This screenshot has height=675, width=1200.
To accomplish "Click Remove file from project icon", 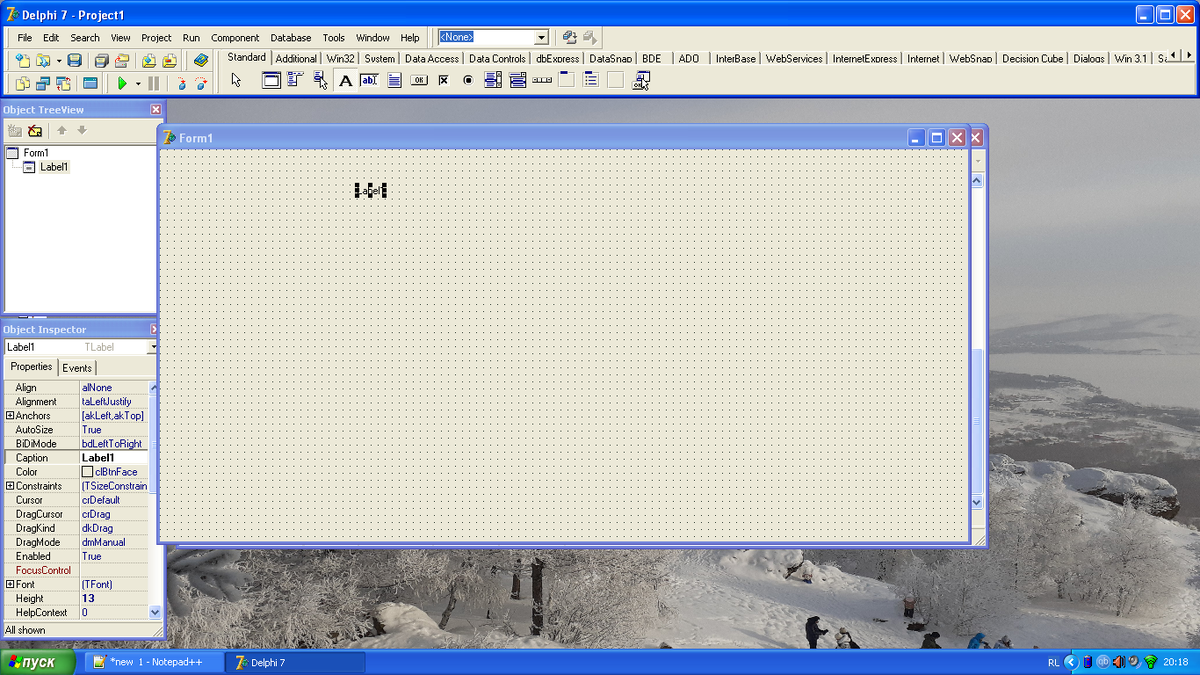I will (x=170, y=61).
